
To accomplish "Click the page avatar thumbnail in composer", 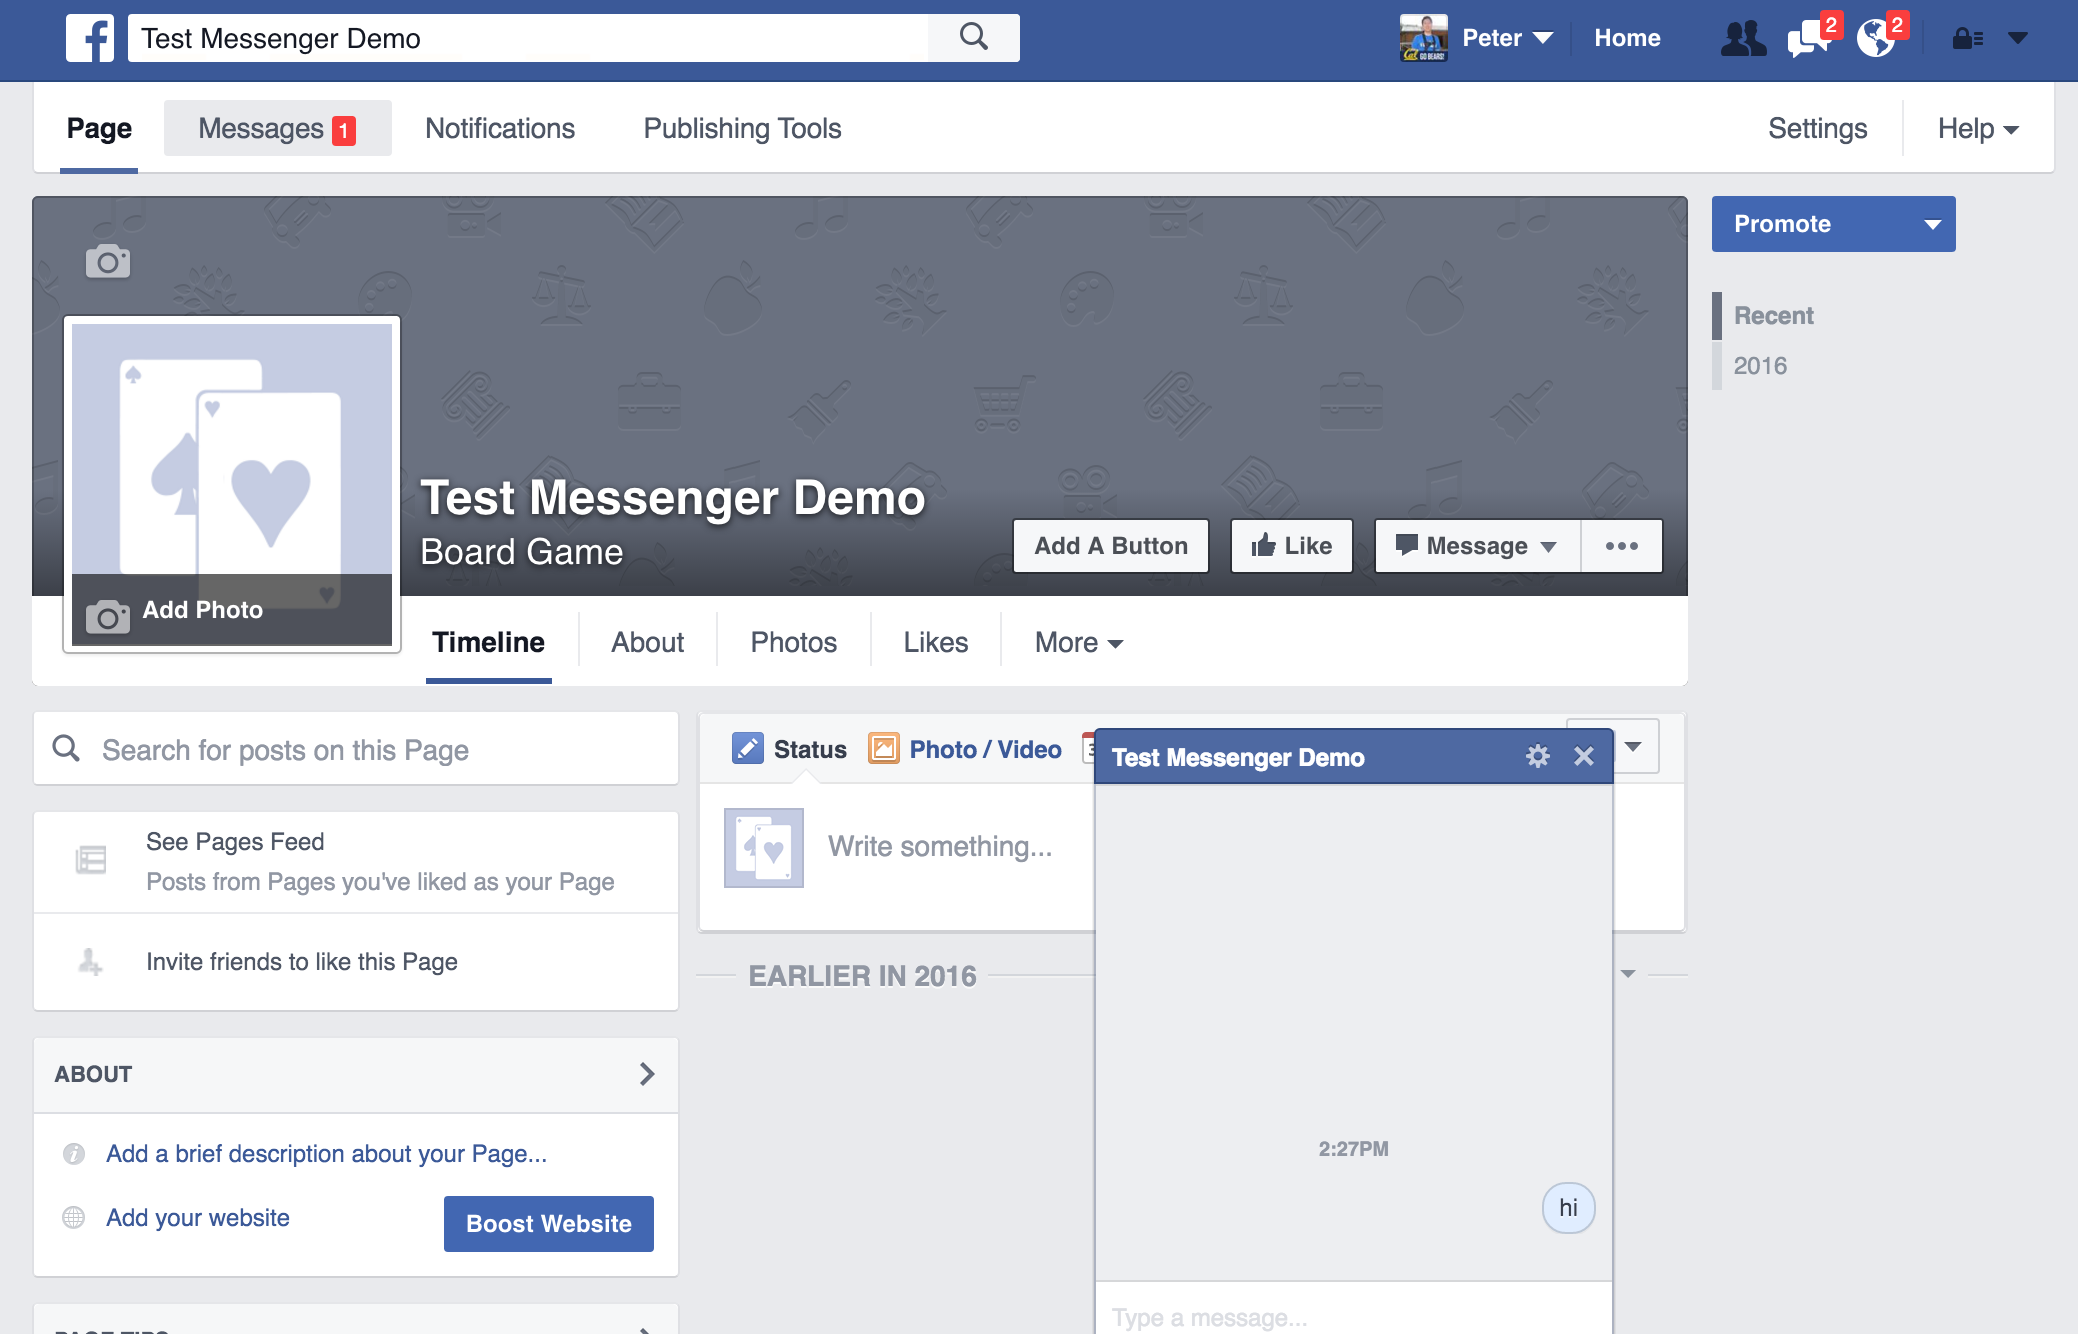I will (764, 848).
